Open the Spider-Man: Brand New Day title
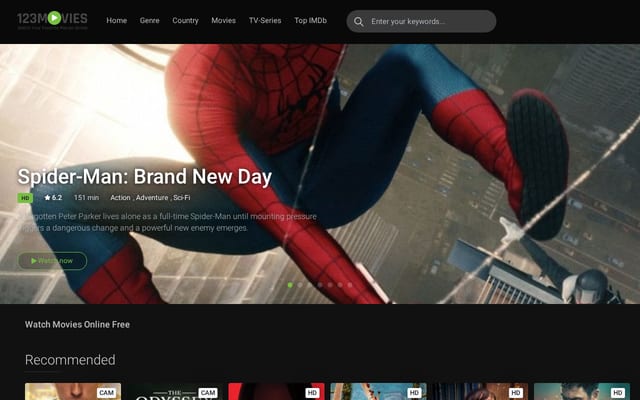The height and width of the screenshot is (400, 640). click(144, 177)
